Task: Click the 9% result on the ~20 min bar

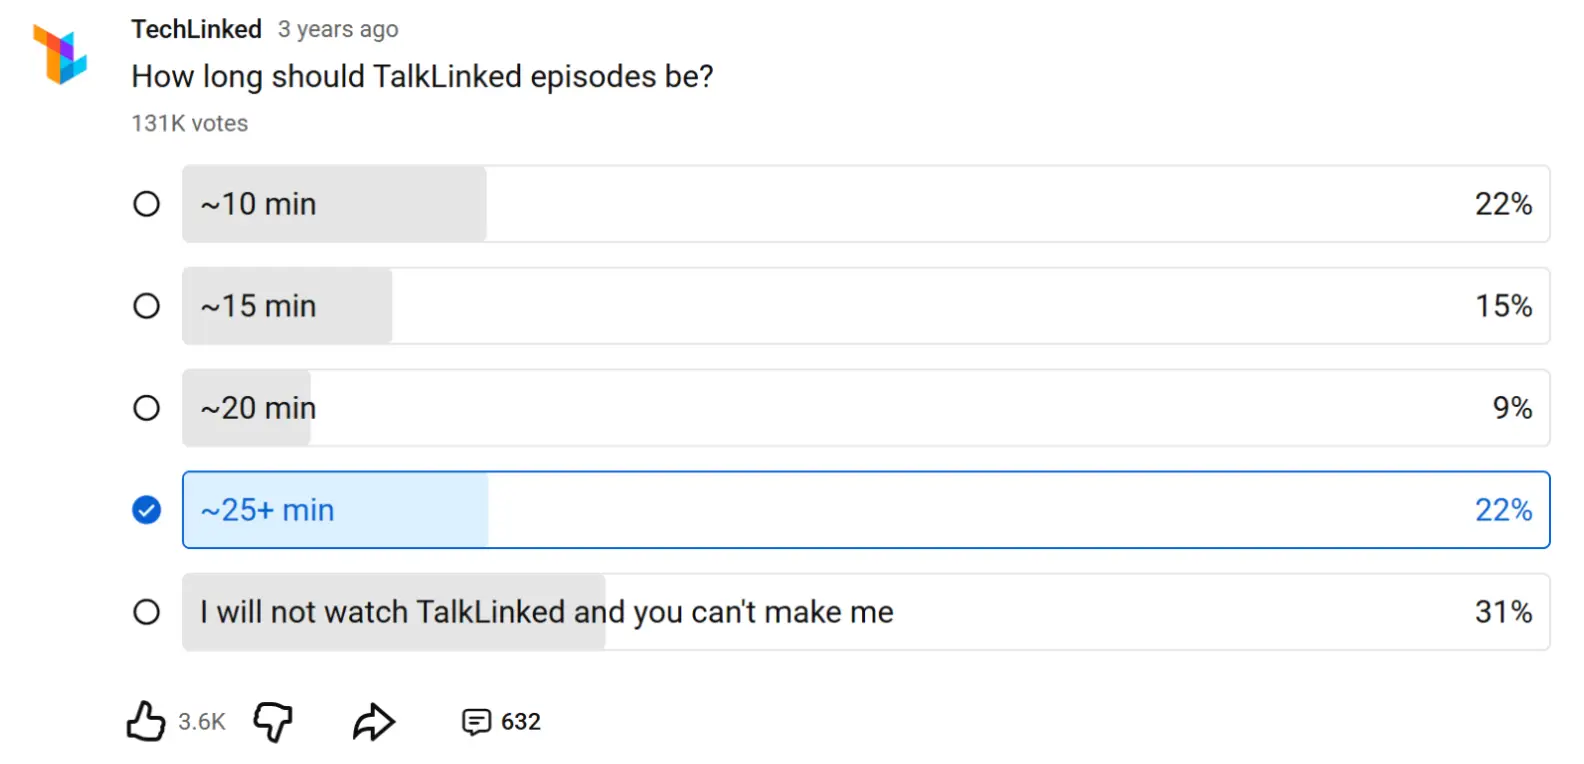Action: [1512, 408]
